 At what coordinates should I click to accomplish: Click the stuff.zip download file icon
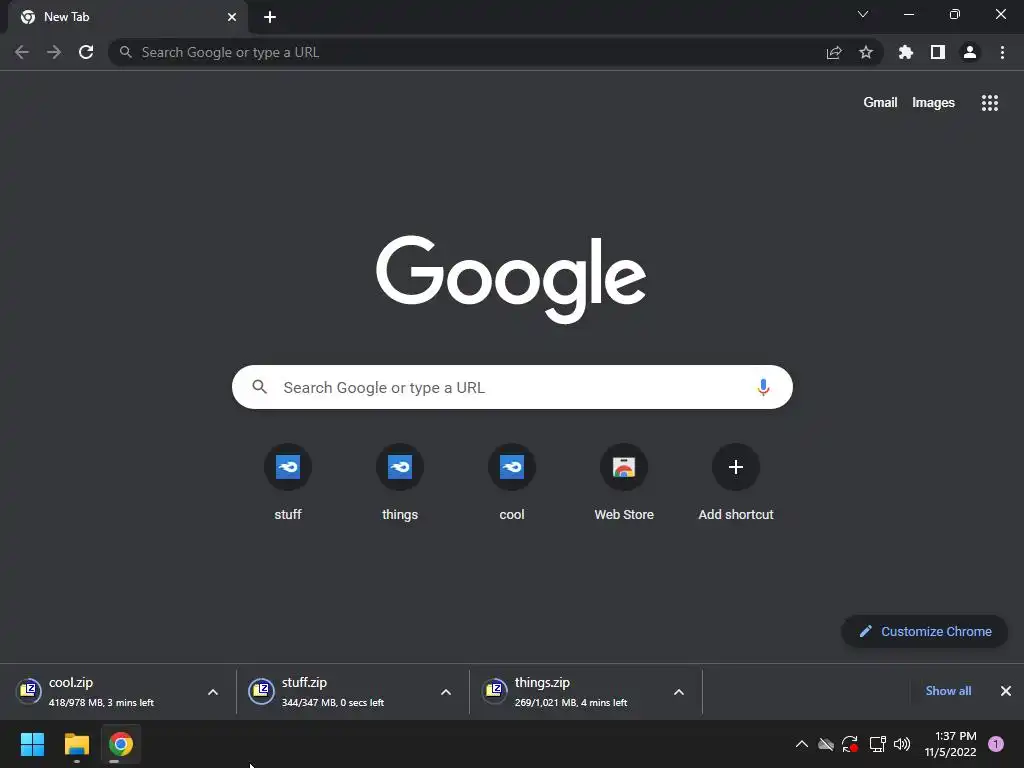click(x=261, y=690)
